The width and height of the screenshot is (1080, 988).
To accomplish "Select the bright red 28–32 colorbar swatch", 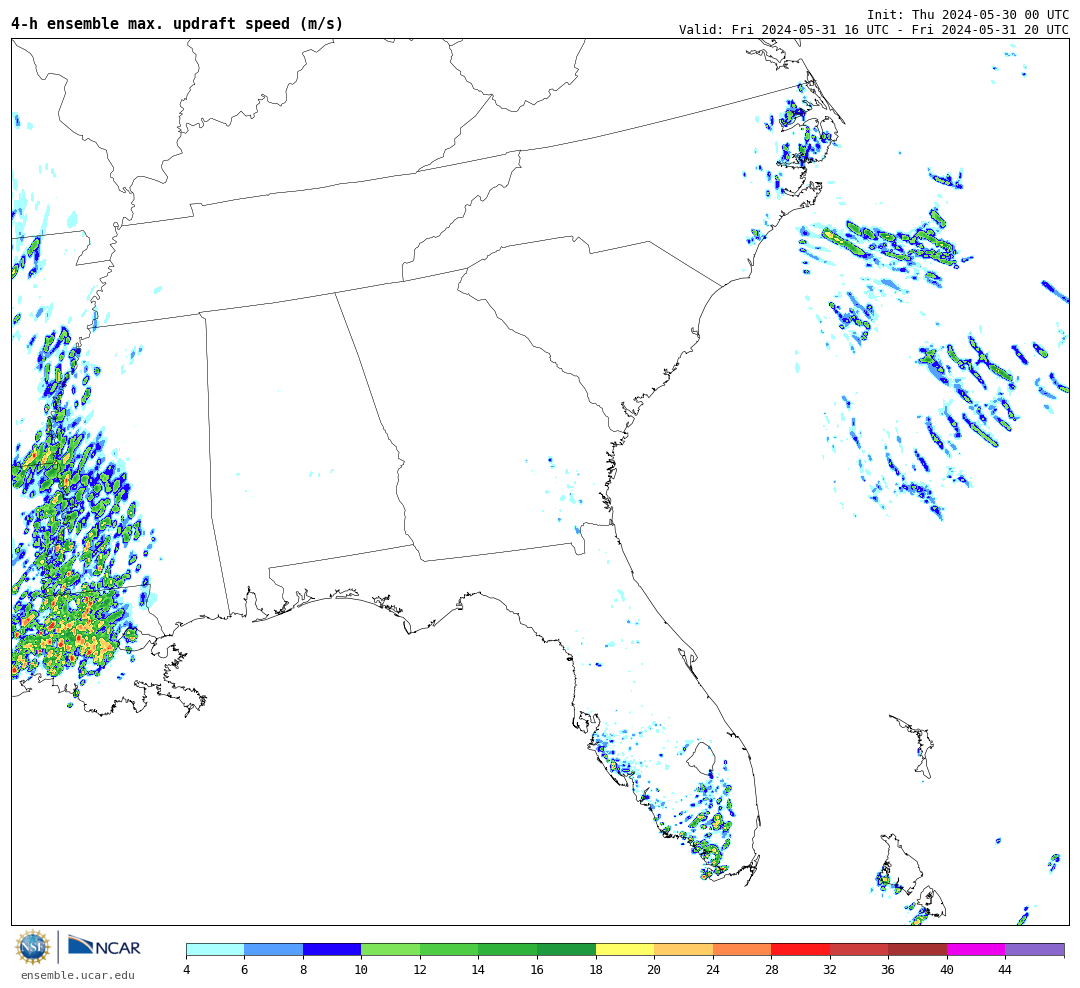I will [800, 949].
